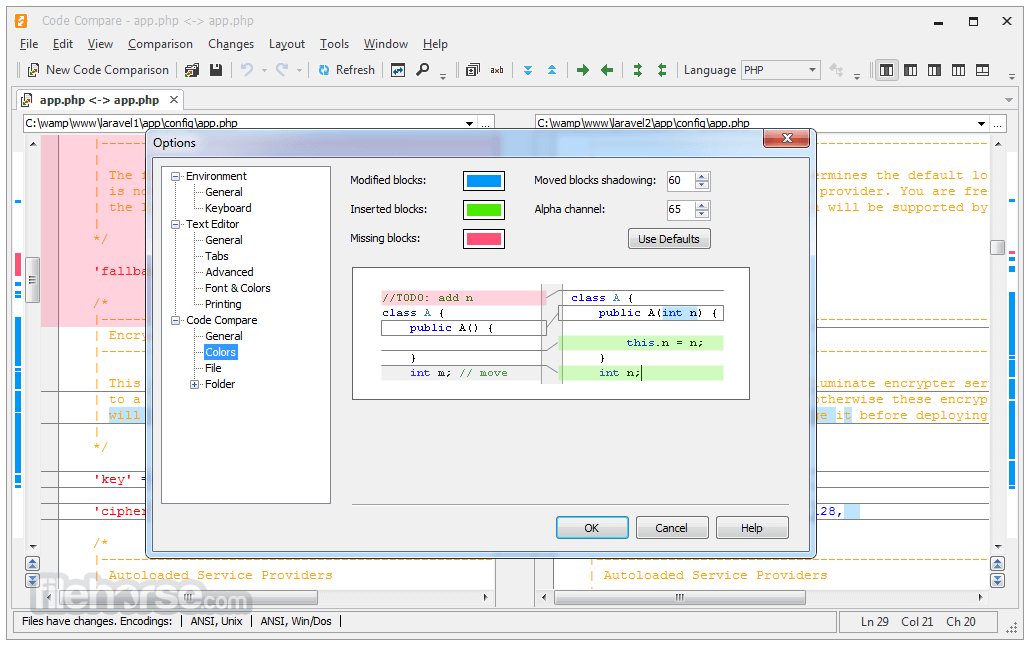Select the three-column layout icon
This screenshot has width=1030, height=645.
pyautogui.click(x=958, y=70)
